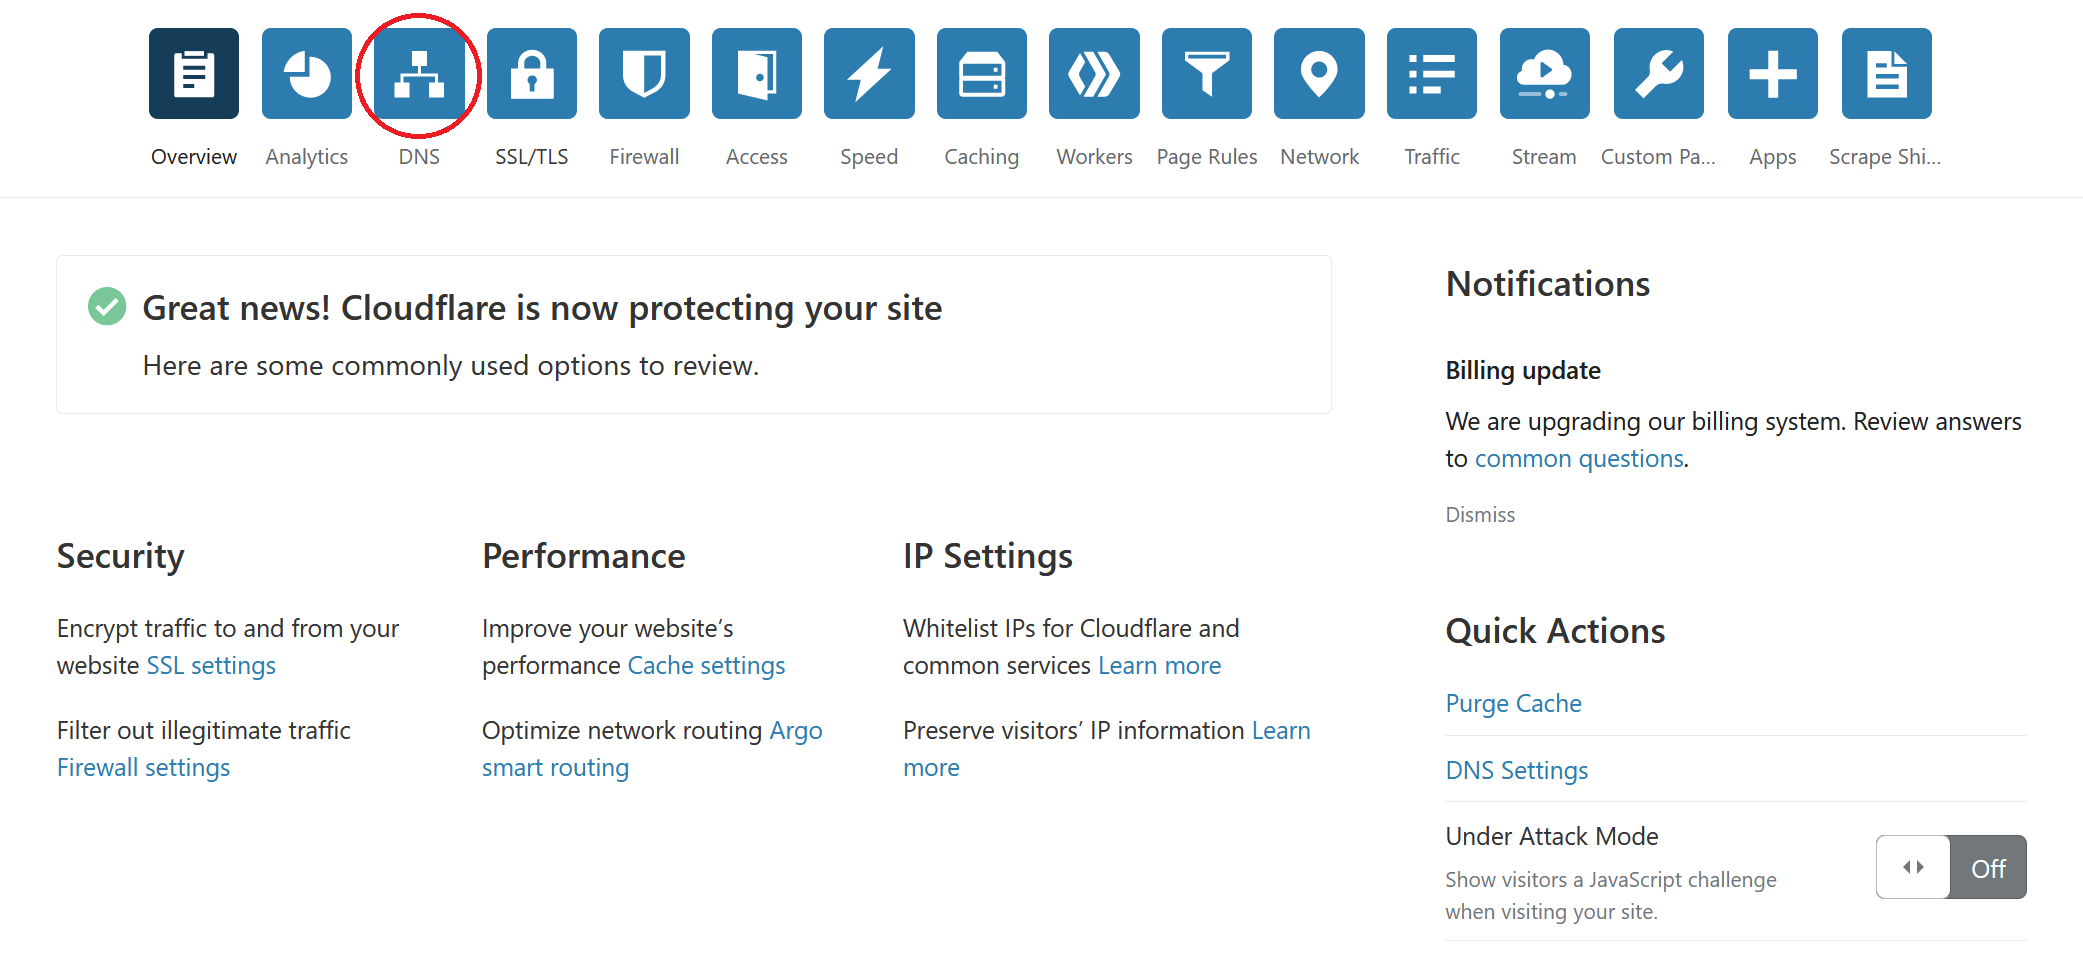
Task: Open the DNS network icon
Action: pos(419,74)
